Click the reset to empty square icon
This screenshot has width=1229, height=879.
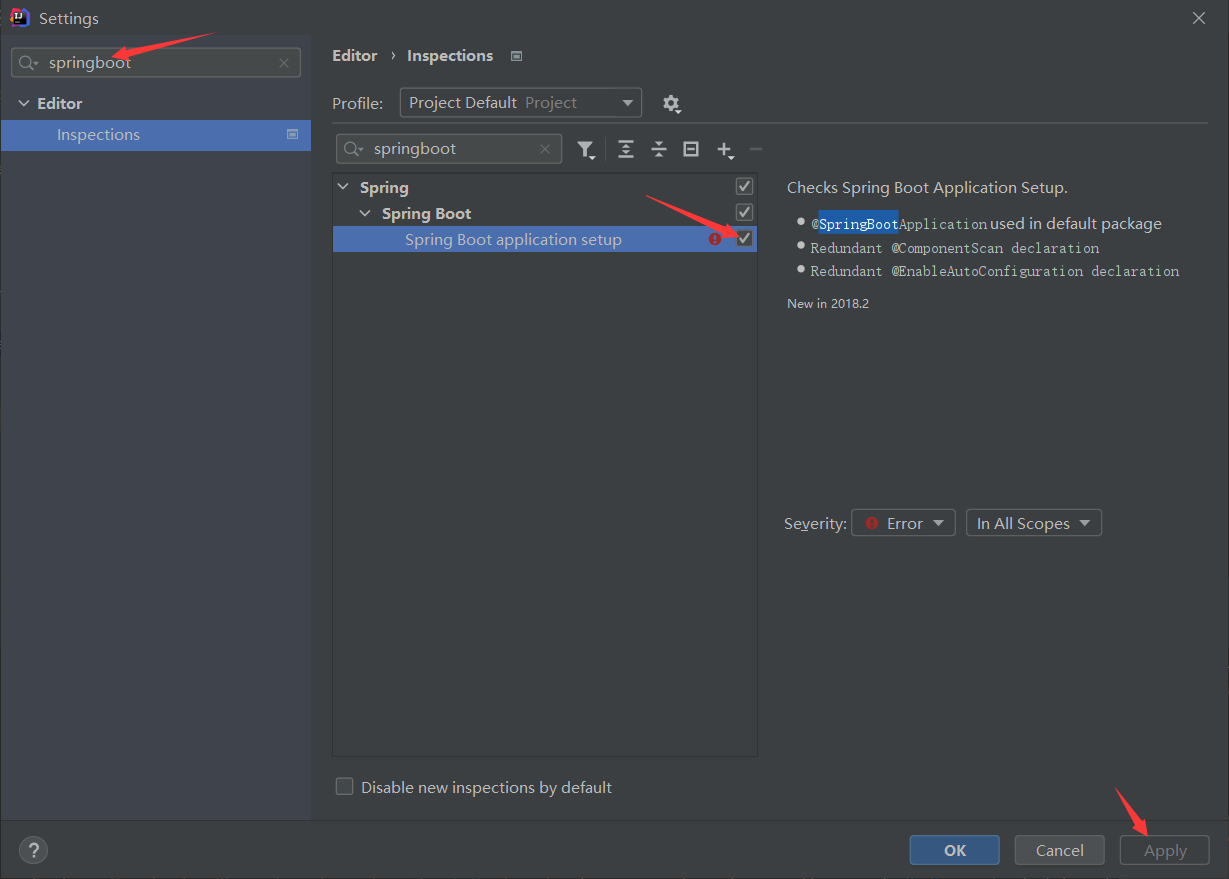(691, 149)
